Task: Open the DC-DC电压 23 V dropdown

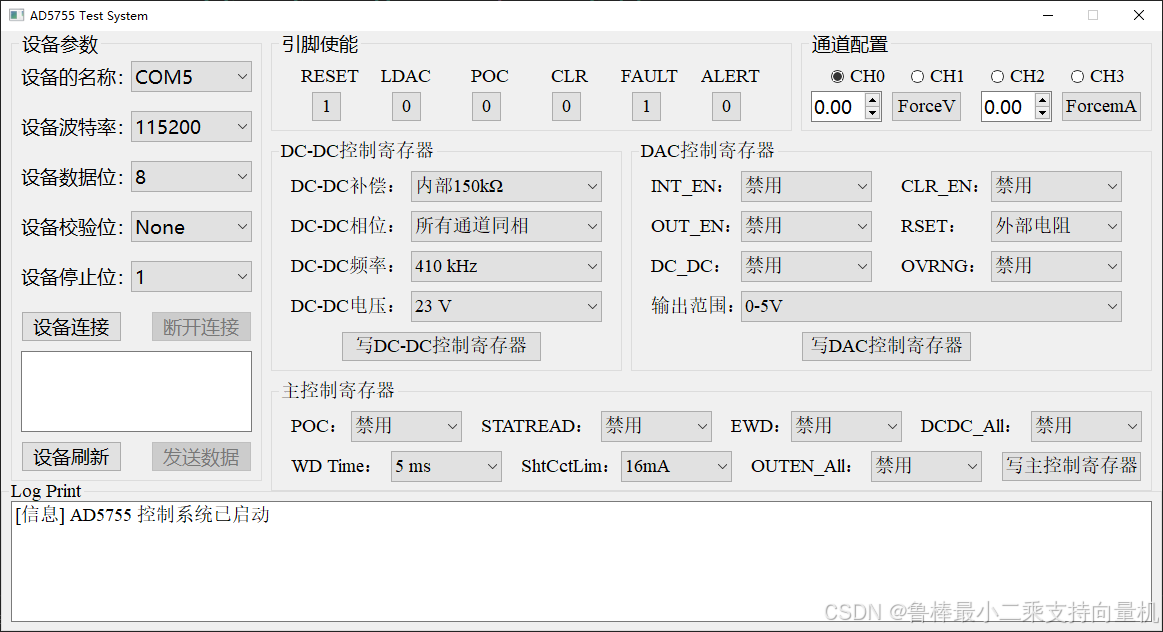Action: (x=507, y=306)
